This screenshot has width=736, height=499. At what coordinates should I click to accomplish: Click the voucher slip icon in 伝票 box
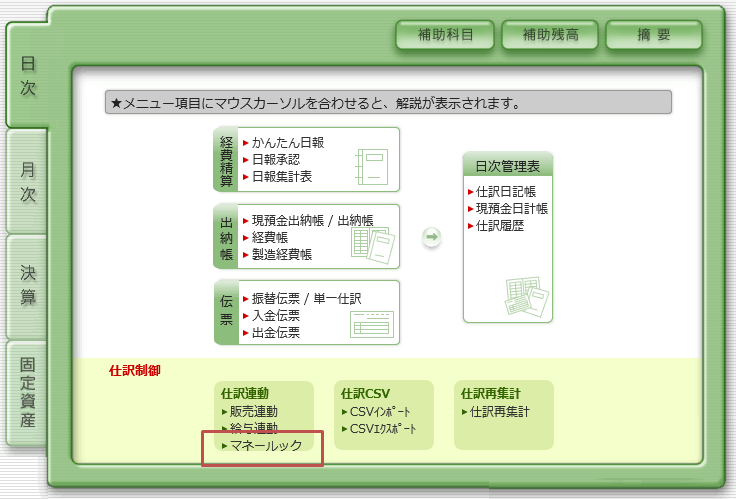pyautogui.click(x=372, y=324)
